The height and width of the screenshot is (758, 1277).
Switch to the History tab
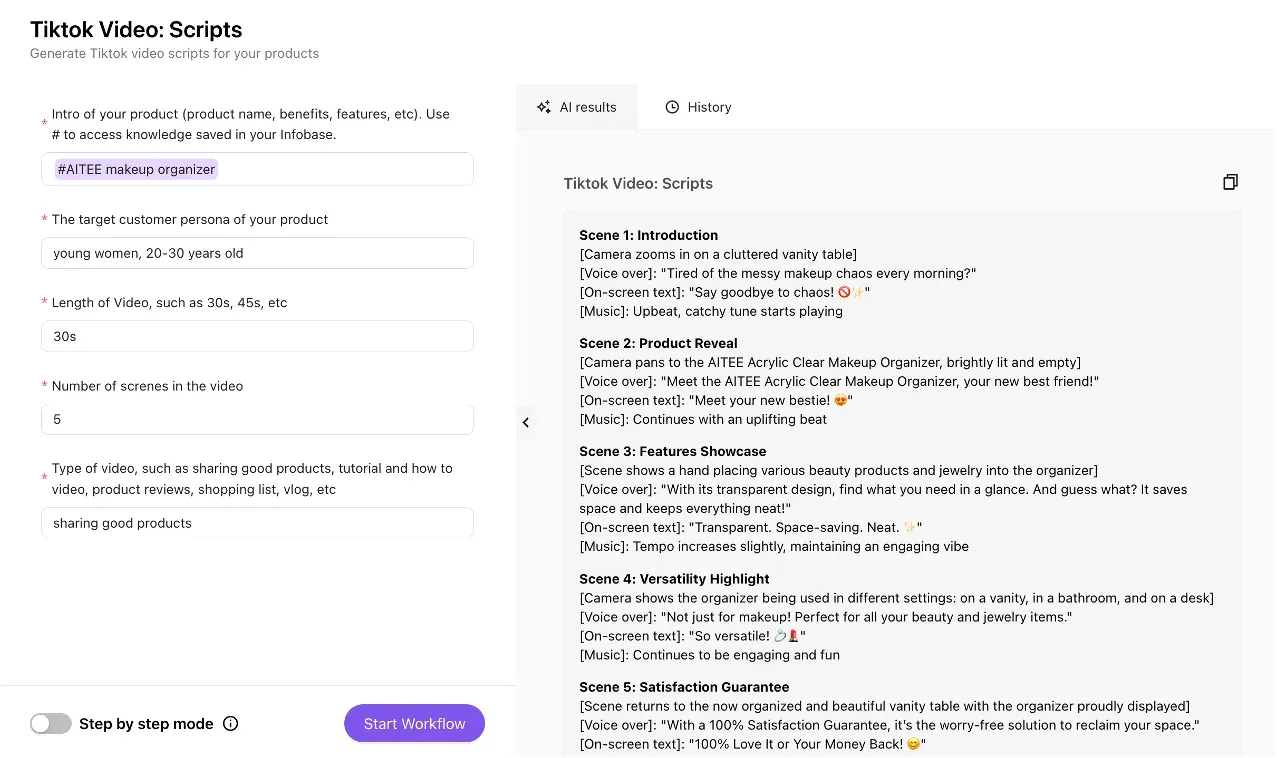click(698, 107)
